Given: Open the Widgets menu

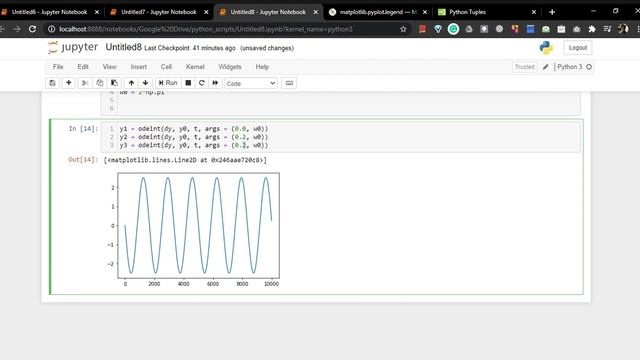Looking at the screenshot, I should point(230,67).
